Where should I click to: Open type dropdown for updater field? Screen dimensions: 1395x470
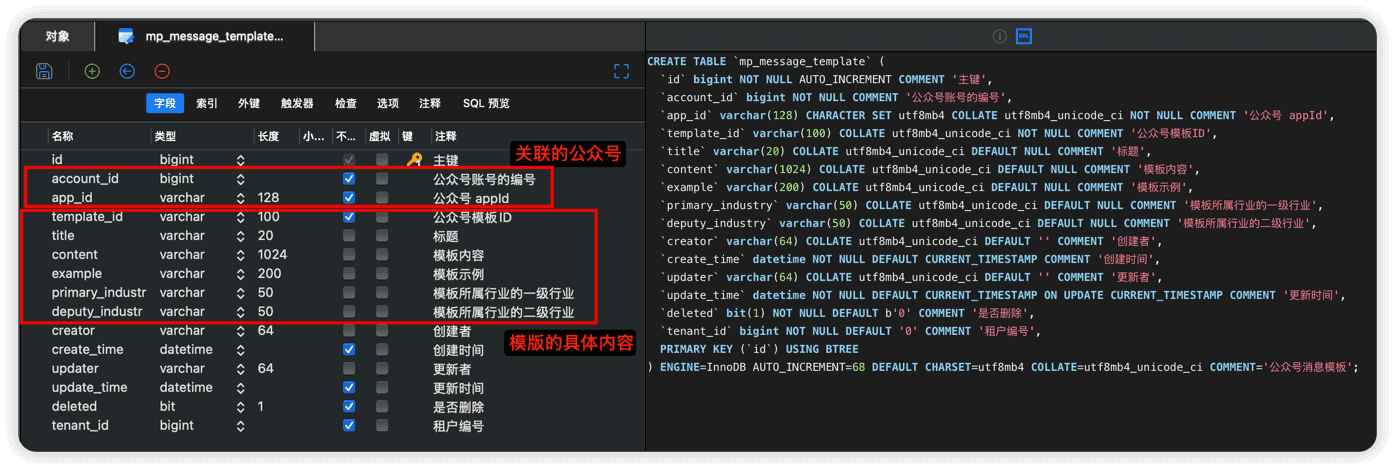tap(241, 369)
